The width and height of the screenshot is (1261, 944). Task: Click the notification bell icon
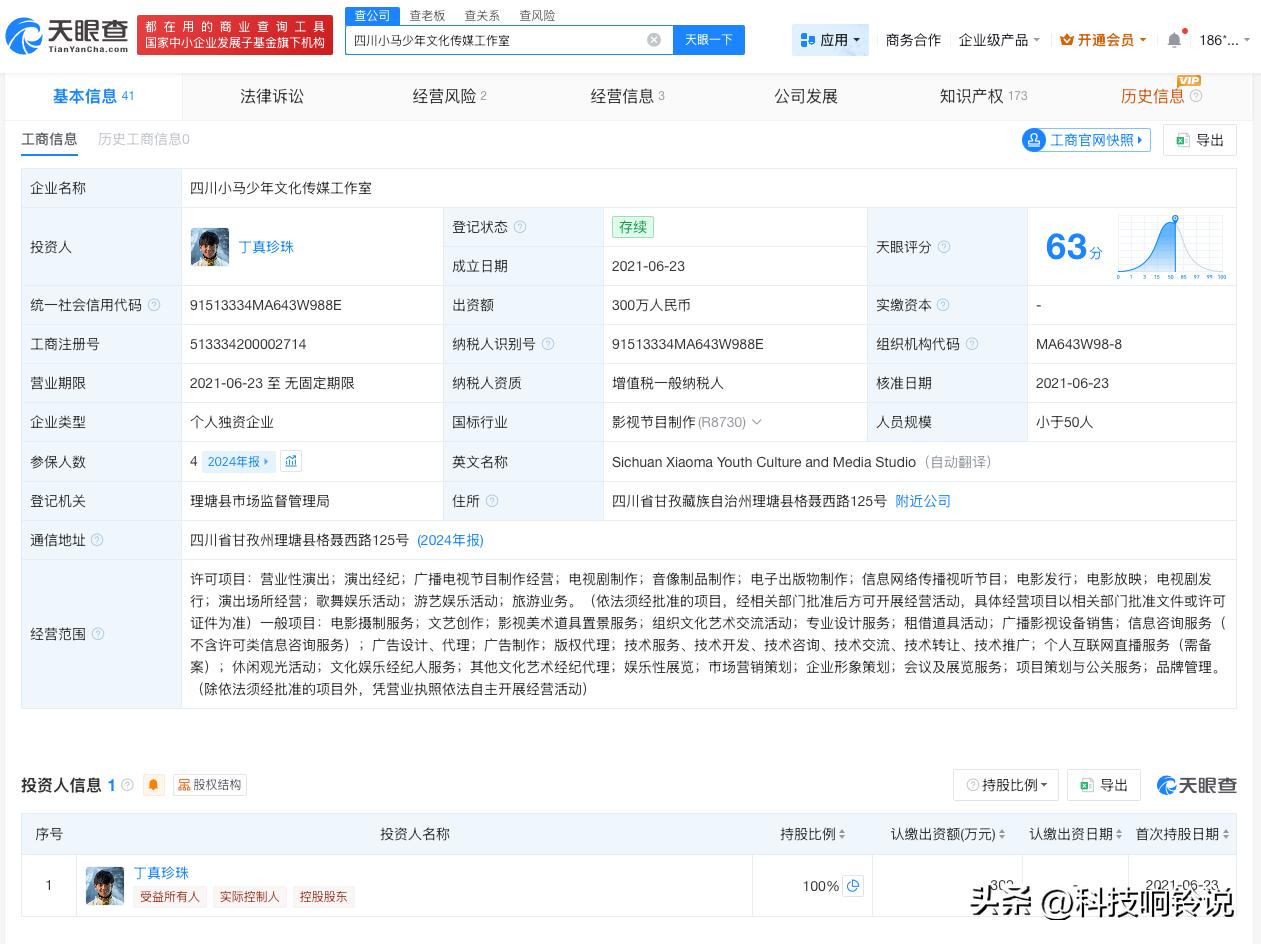1172,40
